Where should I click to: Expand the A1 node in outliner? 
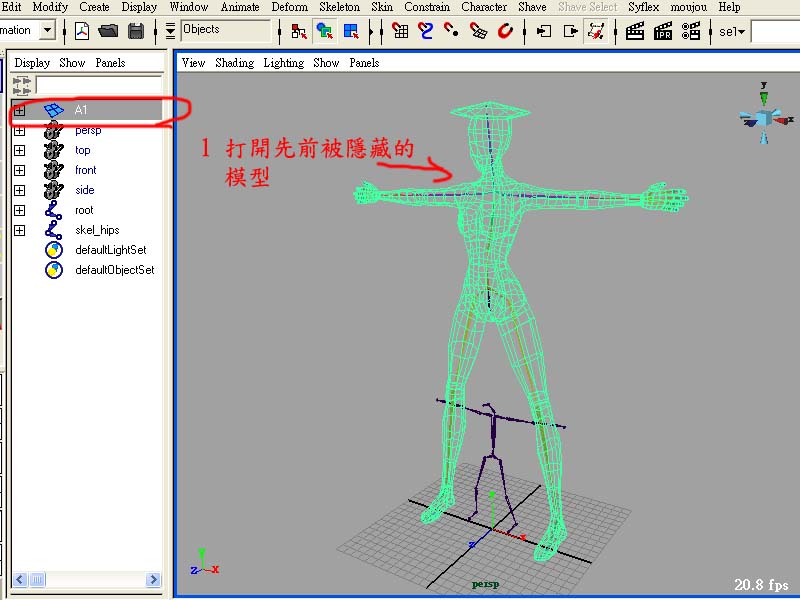point(19,110)
